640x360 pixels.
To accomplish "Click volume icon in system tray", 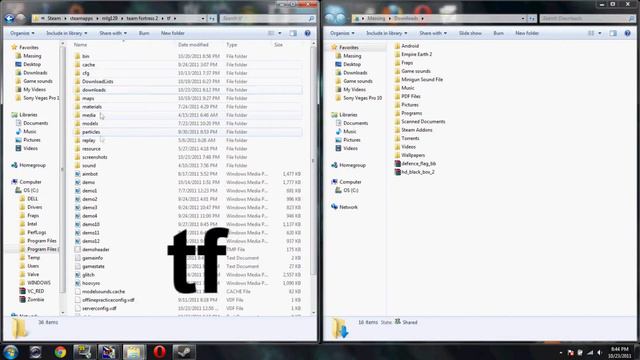I will pos(600,353).
